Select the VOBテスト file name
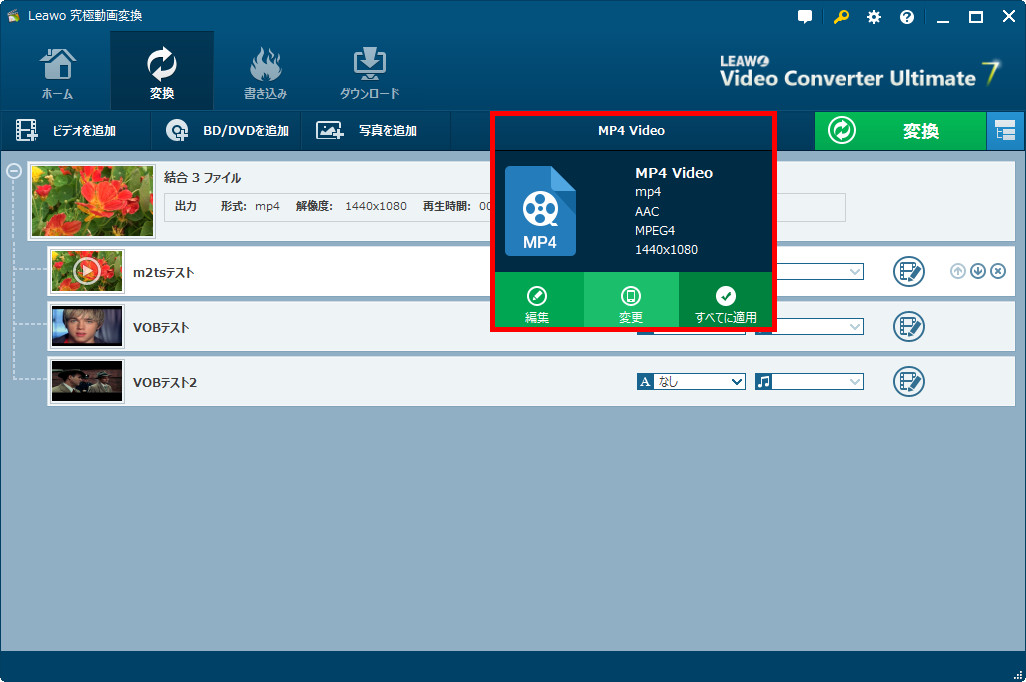 pos(161,327)
